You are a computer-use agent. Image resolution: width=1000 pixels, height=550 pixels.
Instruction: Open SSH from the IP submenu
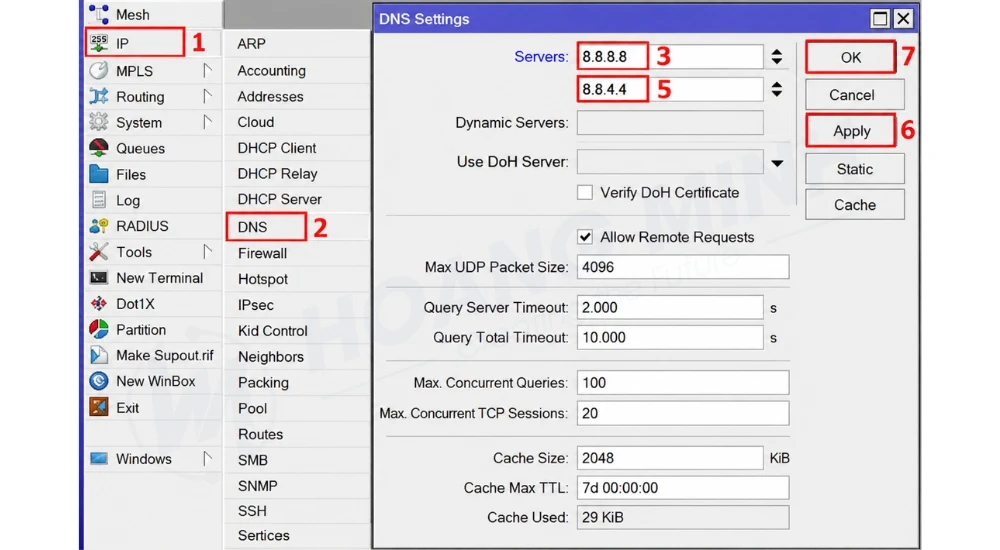pyautogui.click(x=252, y=511)
